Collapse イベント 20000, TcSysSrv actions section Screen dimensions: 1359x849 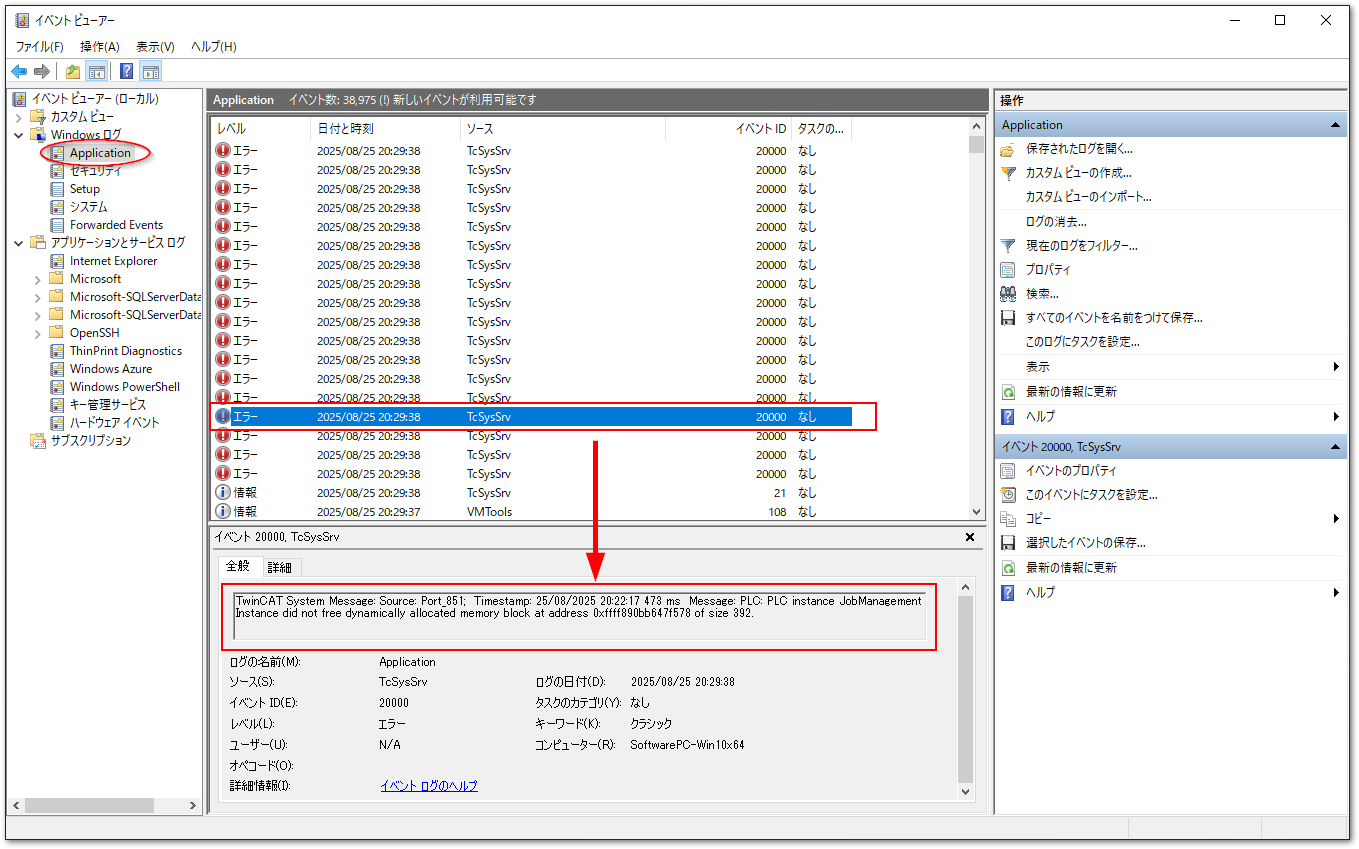[1335, 447]
